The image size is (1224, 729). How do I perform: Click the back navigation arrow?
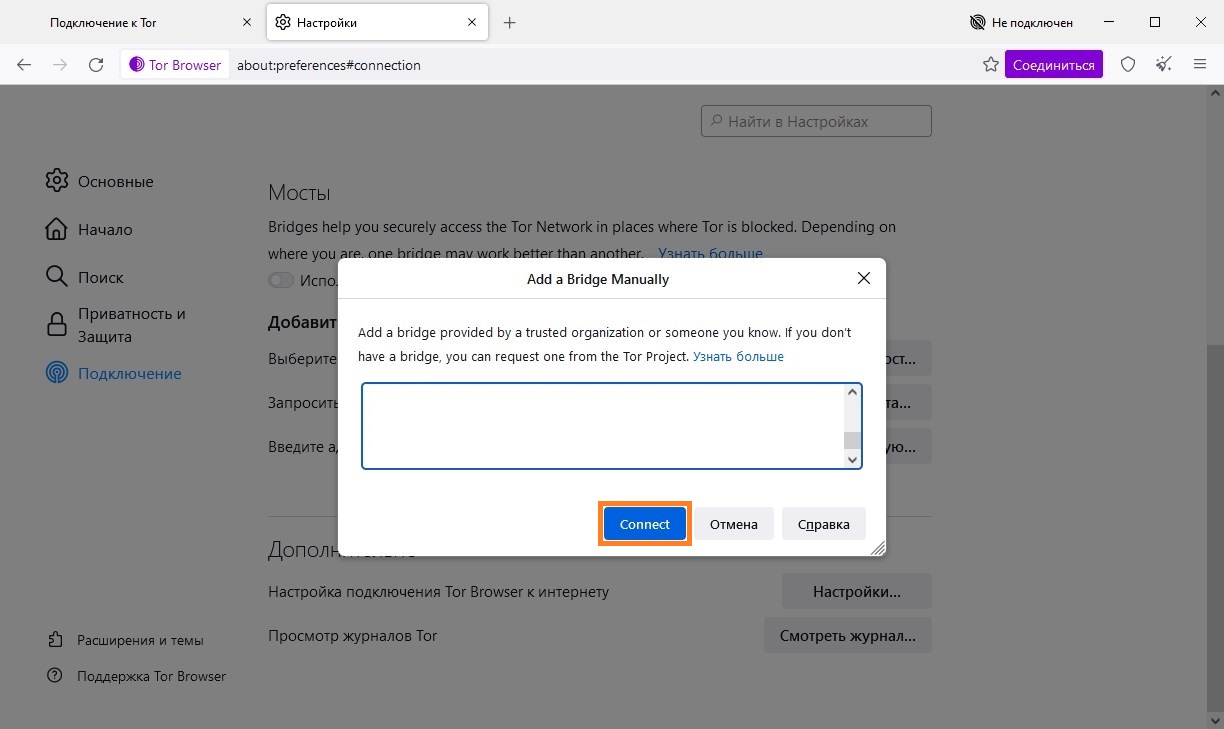pos(24,65)
